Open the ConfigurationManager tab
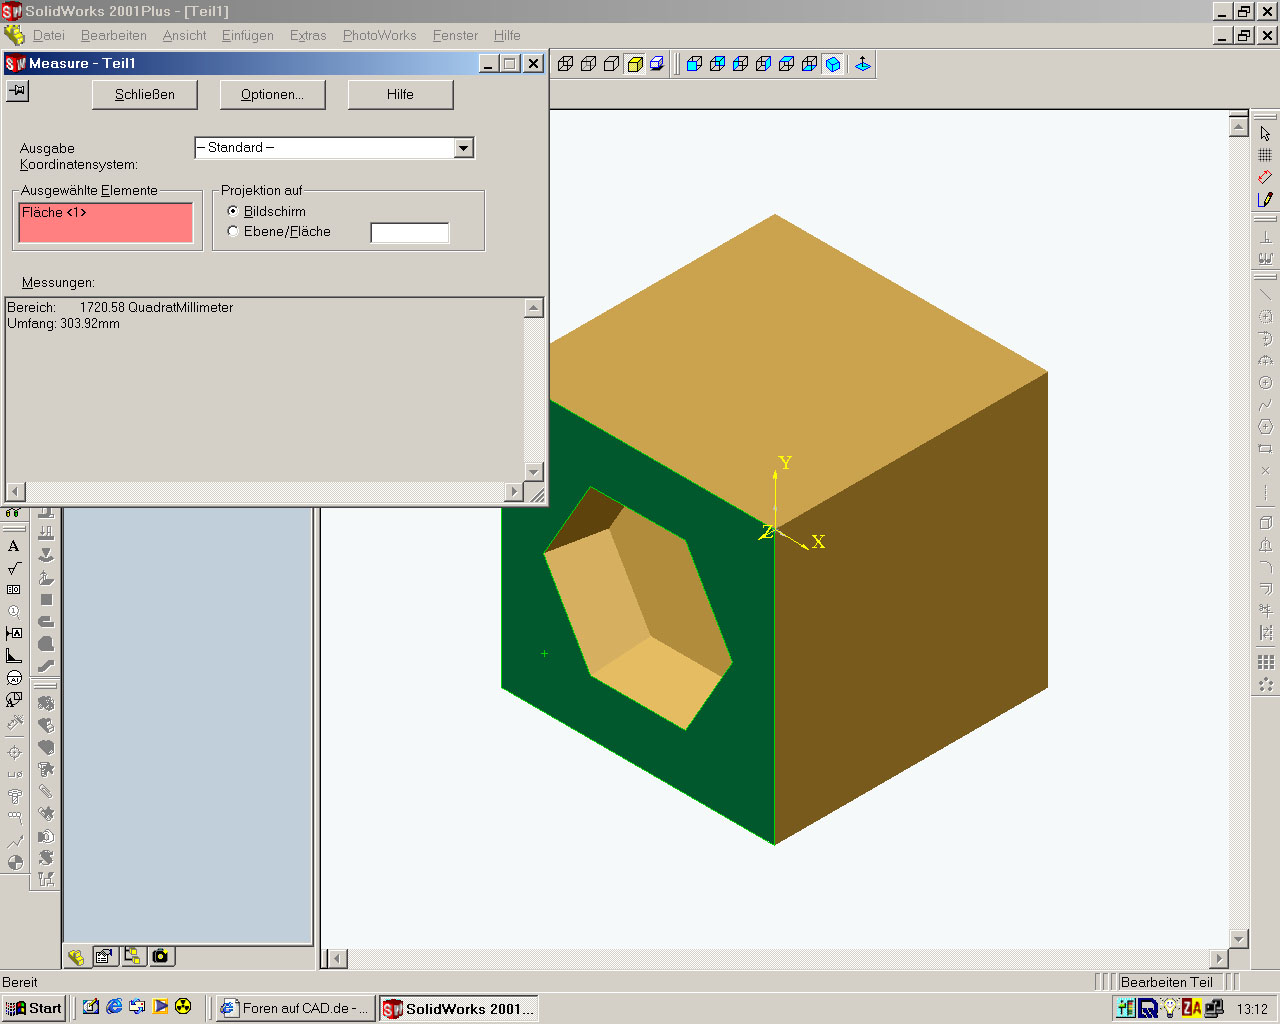The height and width of the screenshot is (1024, 1280). click(x=132, y=957)
